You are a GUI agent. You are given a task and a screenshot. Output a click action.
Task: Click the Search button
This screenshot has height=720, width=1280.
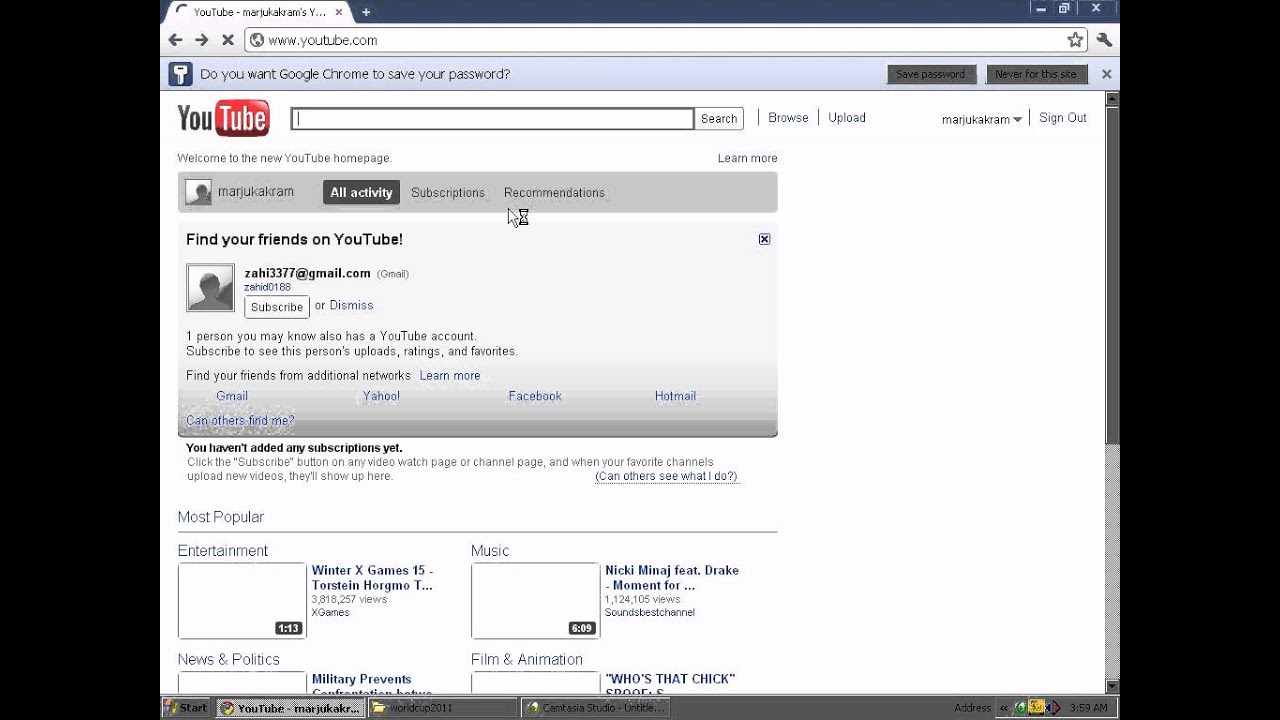719,119
